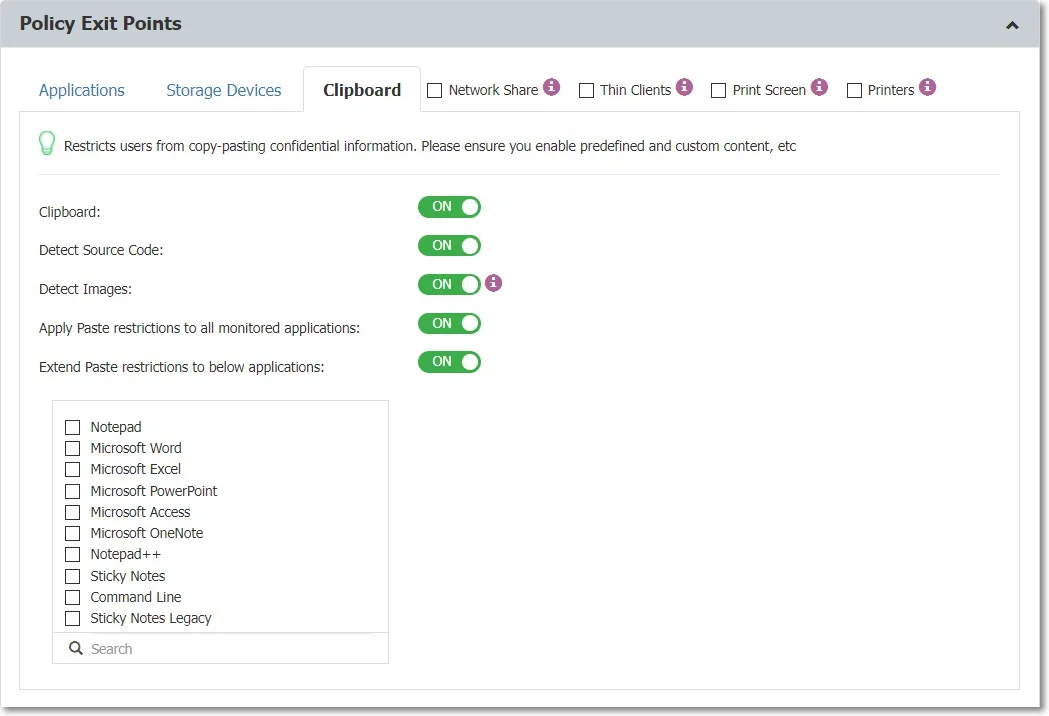Open the Storage Devices tab
1049x716 pixels.
[223, 90]
